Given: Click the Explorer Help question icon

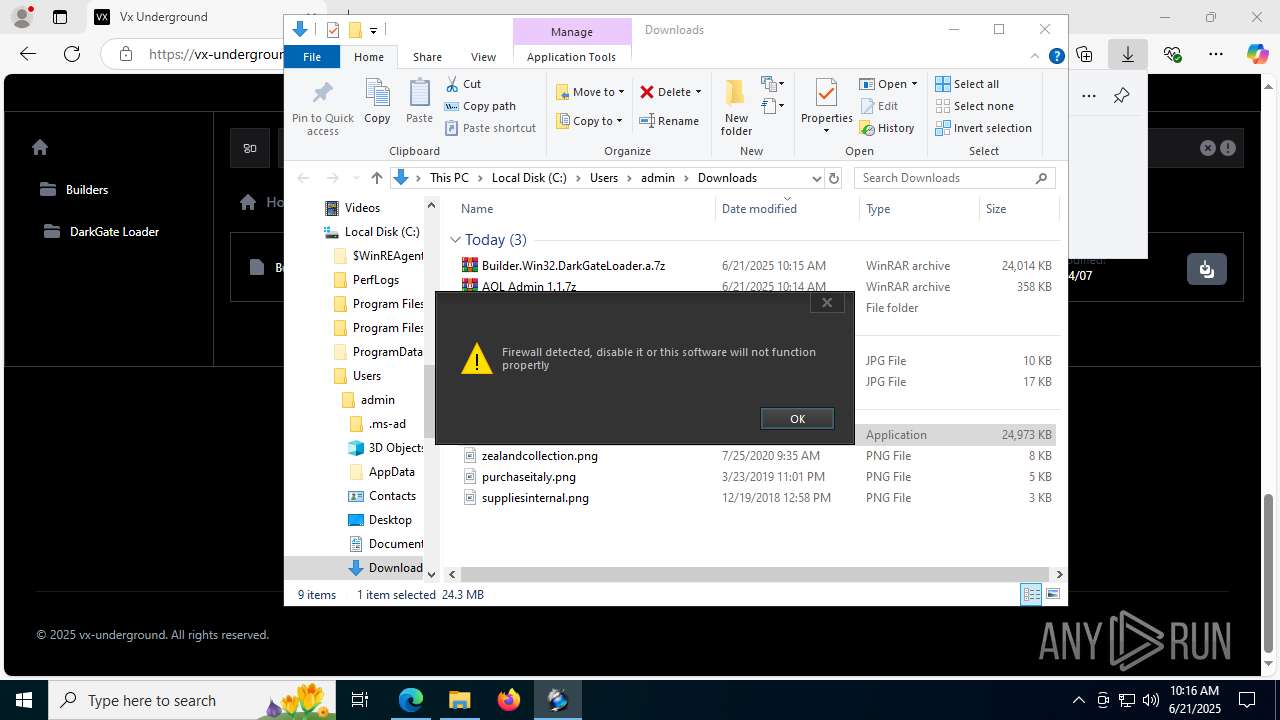Looking at the screenshot, I should (1056, 57).
